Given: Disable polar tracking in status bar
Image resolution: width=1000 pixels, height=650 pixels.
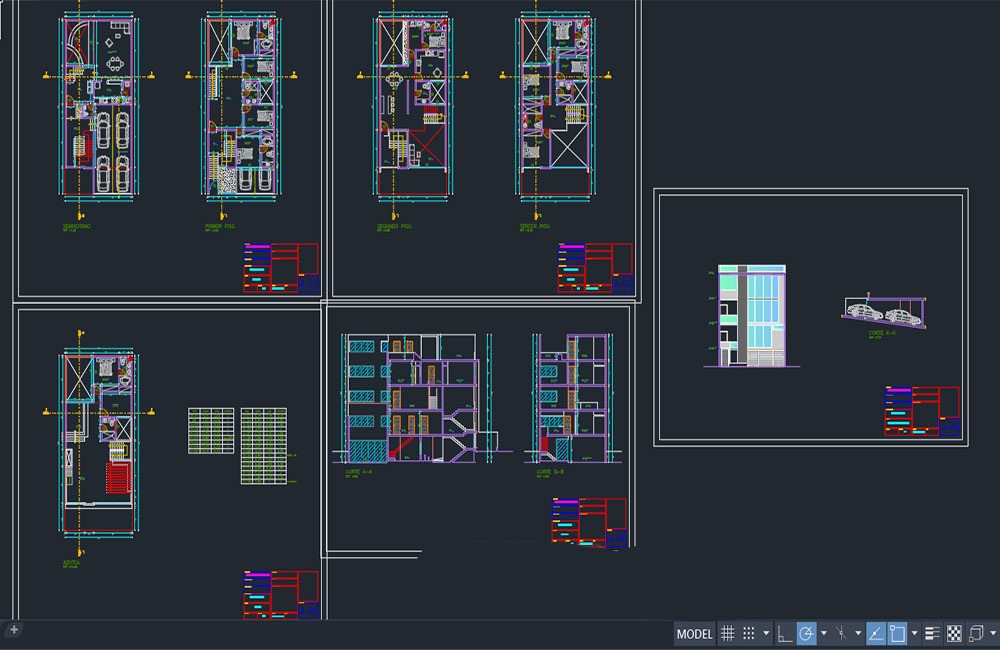Looking at the screenshot, I should pyautogui.click(x=806, y=633).
